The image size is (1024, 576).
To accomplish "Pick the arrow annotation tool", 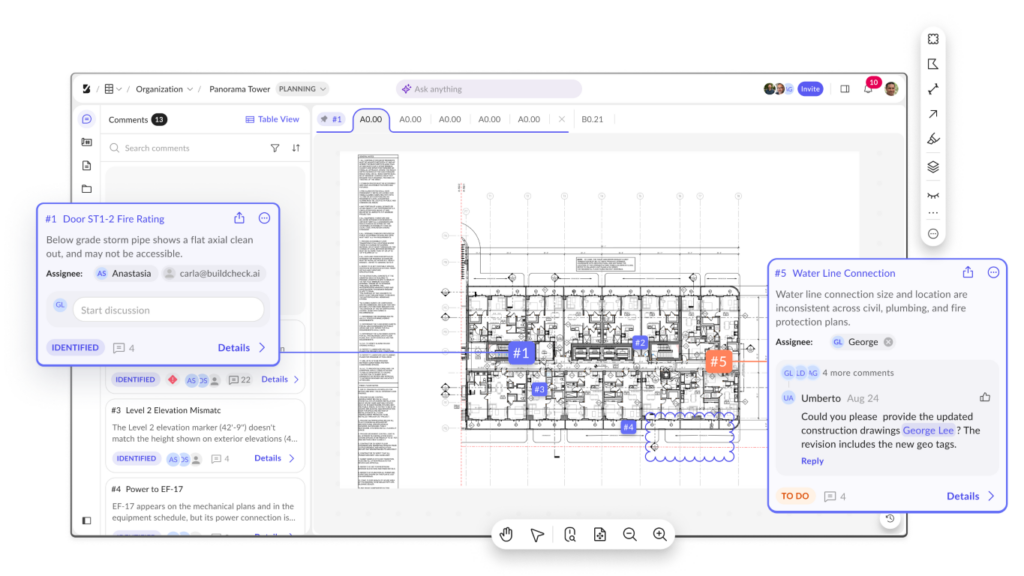I will click(932, 115).
